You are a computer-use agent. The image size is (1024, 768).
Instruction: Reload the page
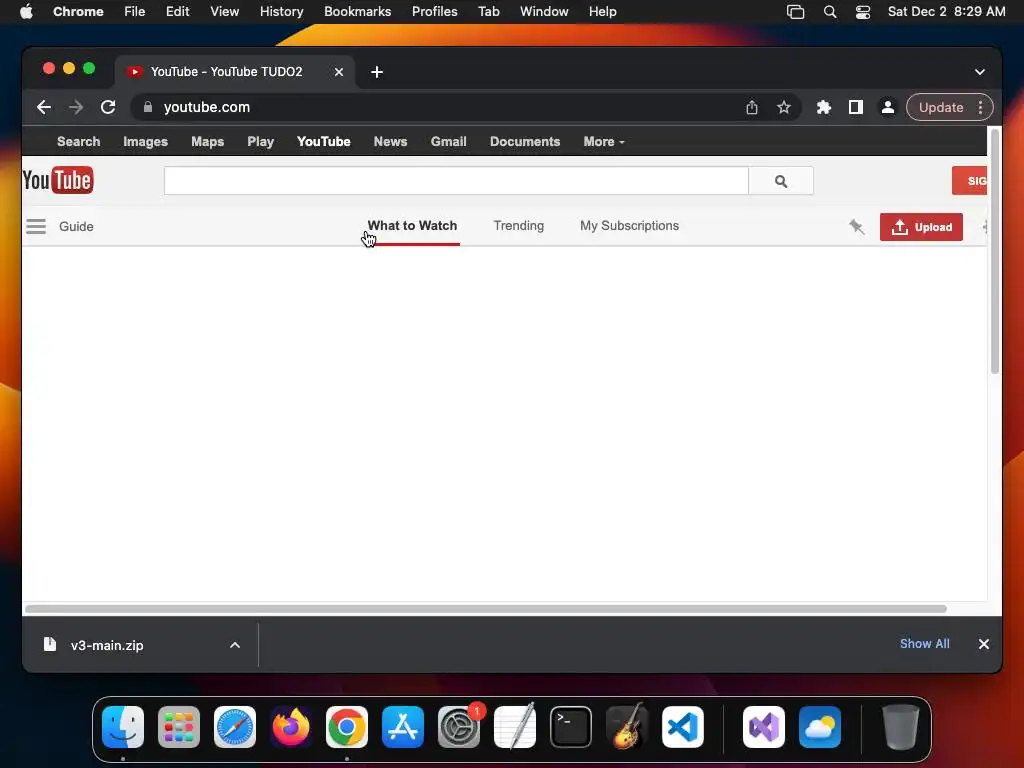108,107
